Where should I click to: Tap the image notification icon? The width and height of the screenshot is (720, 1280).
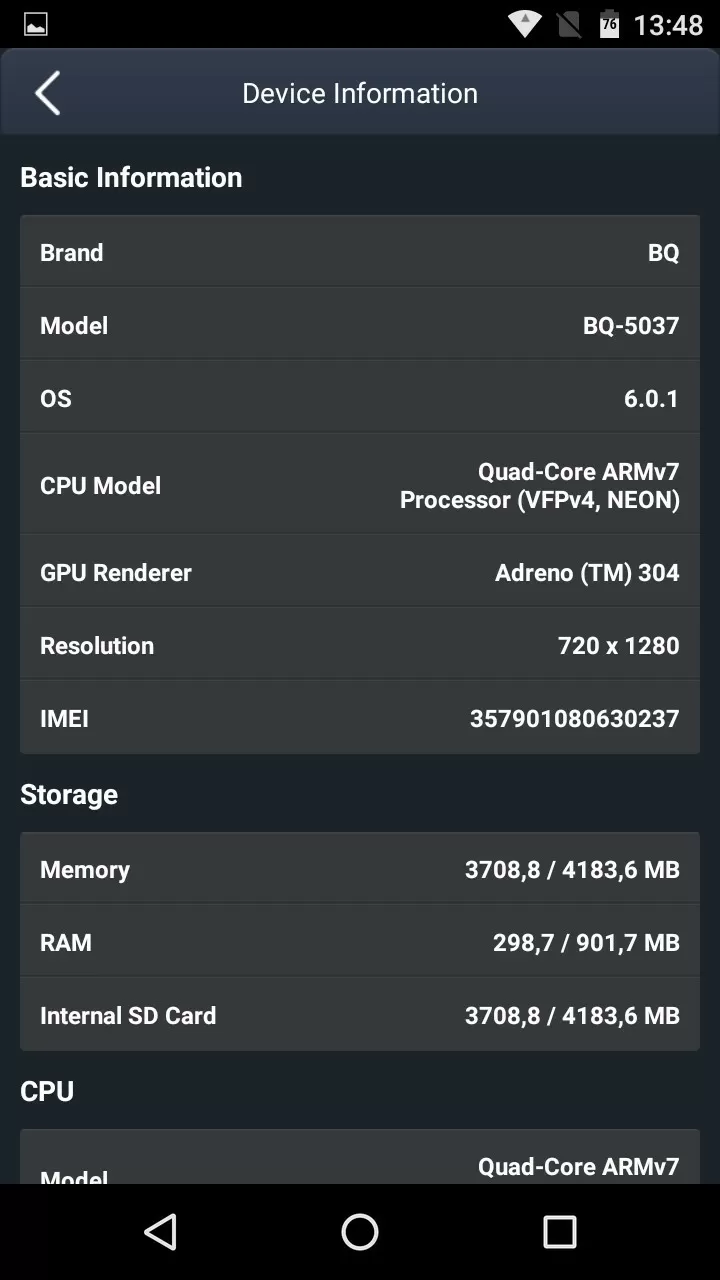(36, 24)
